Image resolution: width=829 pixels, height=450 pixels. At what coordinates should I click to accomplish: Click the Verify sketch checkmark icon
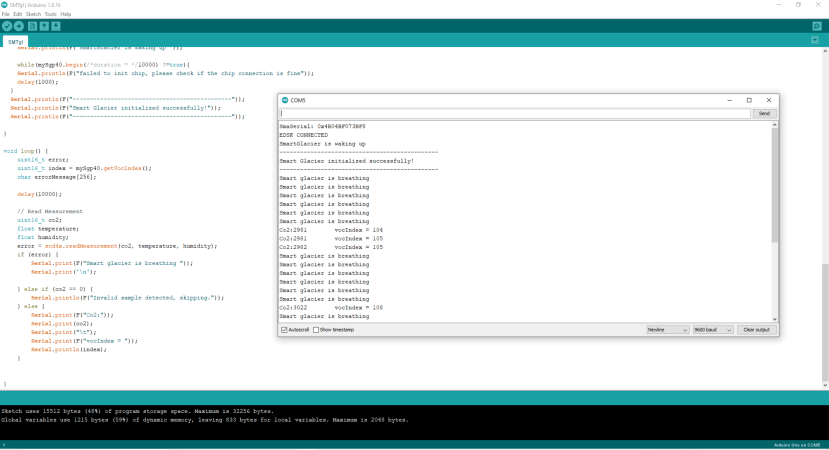(7, 26)
